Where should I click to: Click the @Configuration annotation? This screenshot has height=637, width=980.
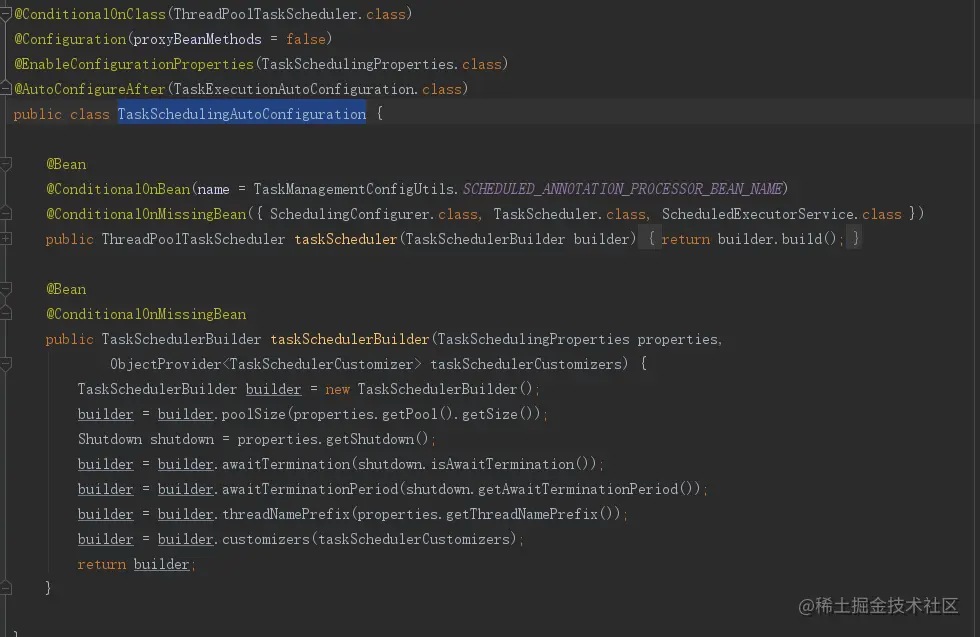coord(70,39)
